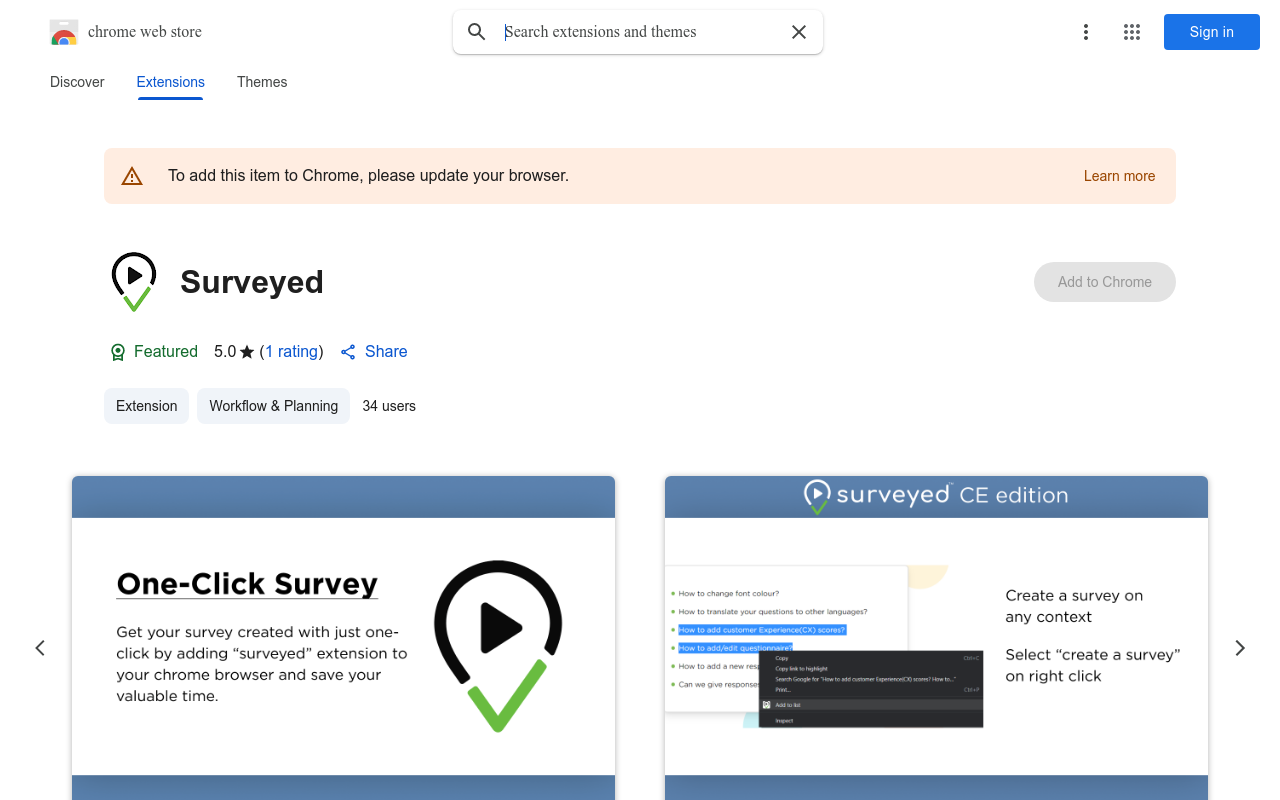
Task: Click the chrome web store title text
Action: click(x=145, y=32)
